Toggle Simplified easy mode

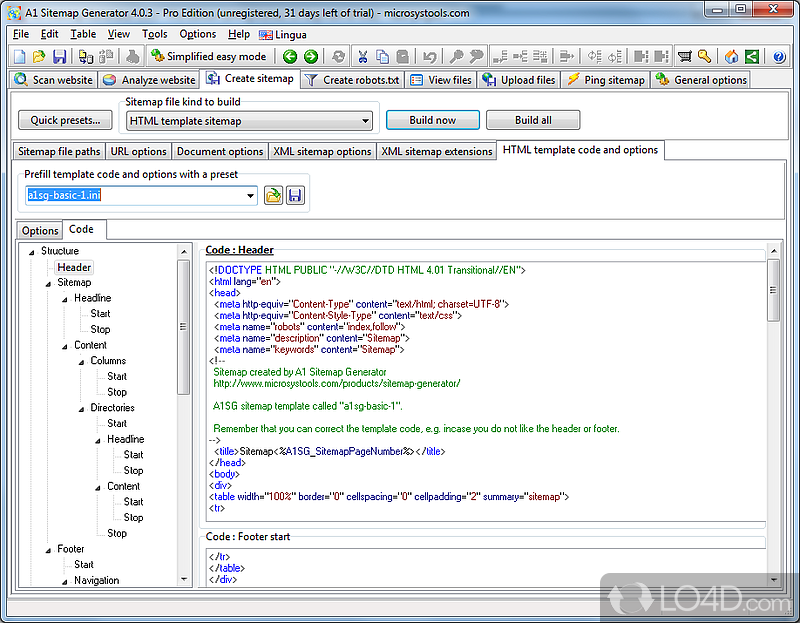click(208, 57)
